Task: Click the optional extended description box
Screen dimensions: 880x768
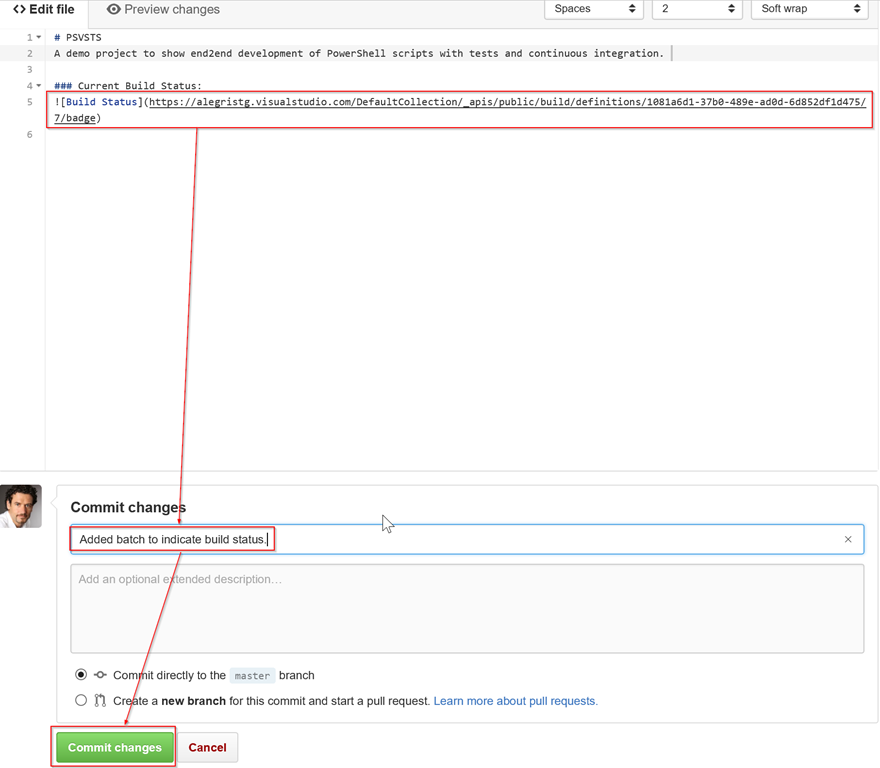Action: click(467, 608)
